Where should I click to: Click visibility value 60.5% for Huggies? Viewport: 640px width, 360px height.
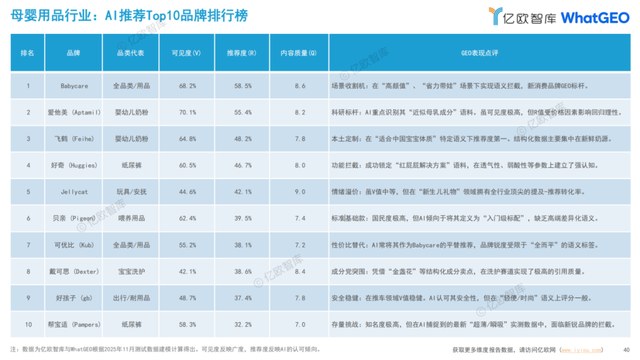click(187, 165)
